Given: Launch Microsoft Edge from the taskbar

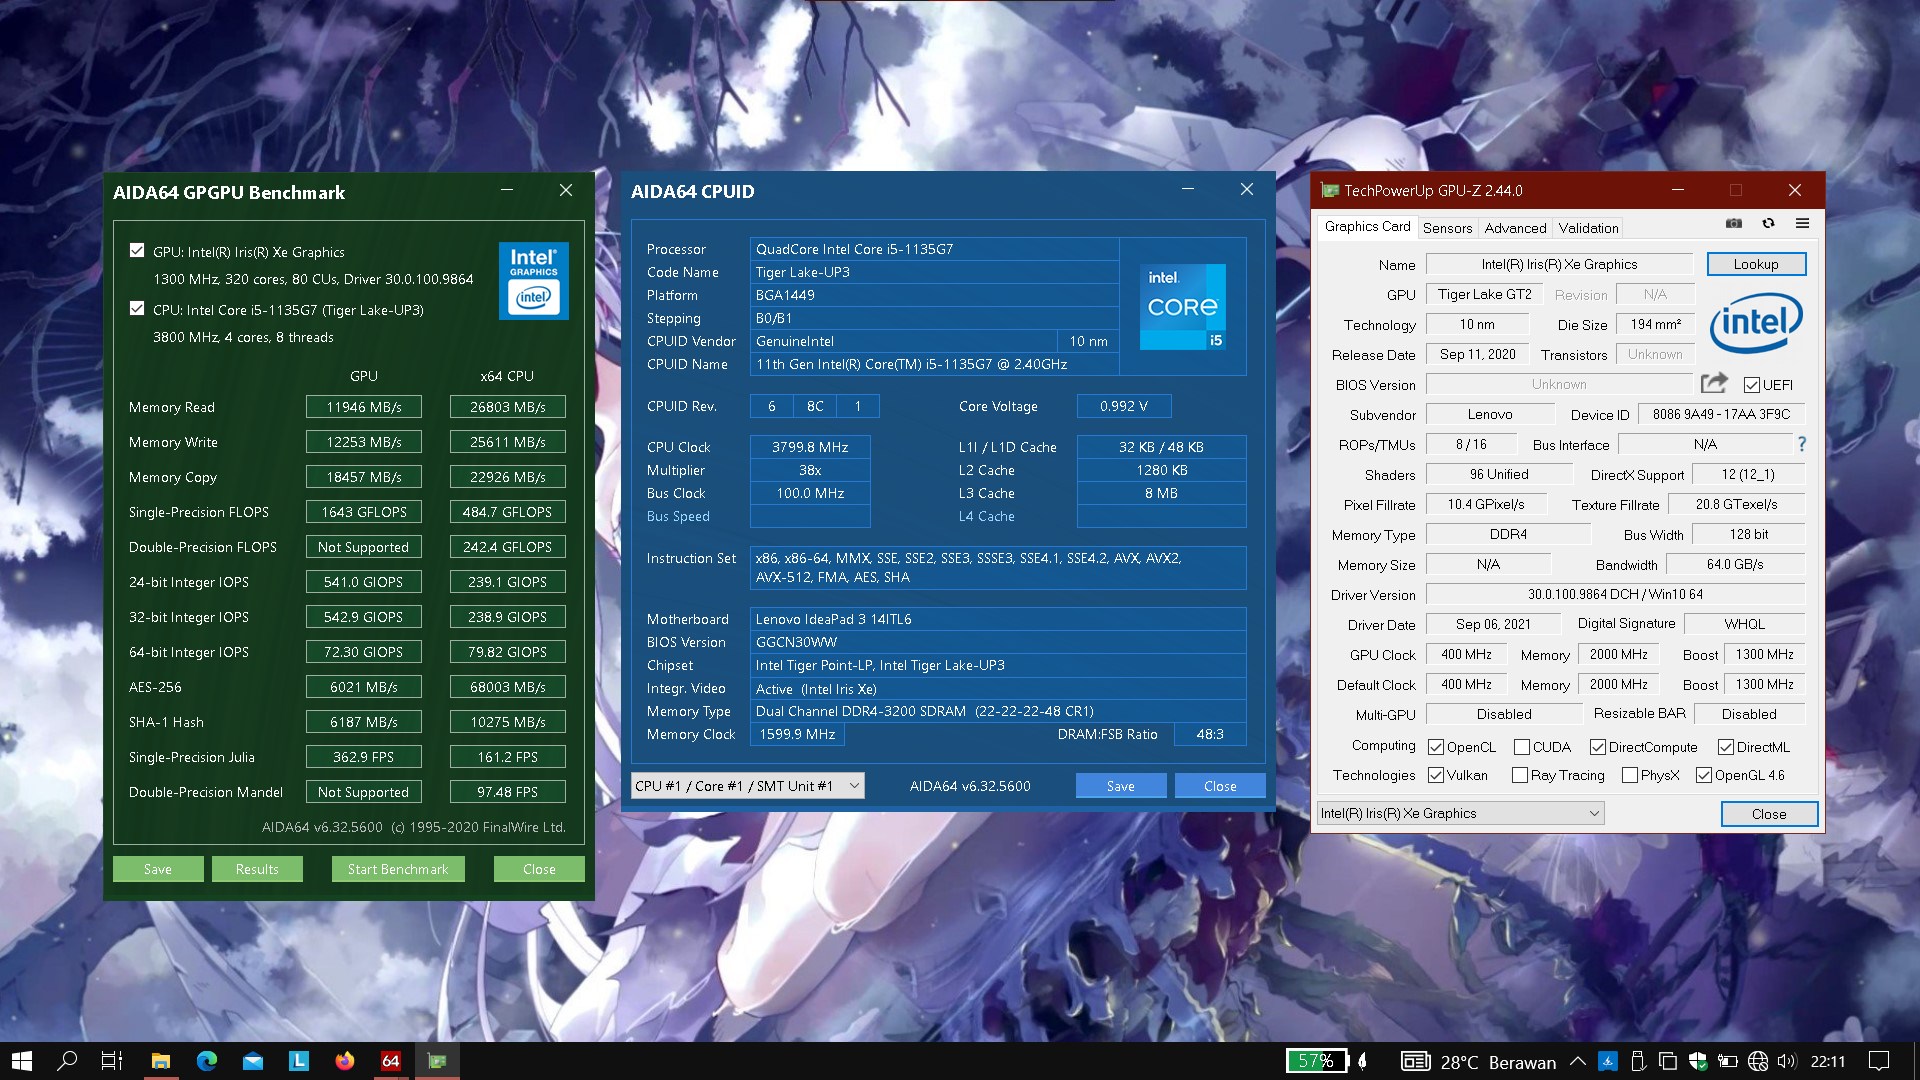Looking at the screenshot, I should pos(207,1061).
